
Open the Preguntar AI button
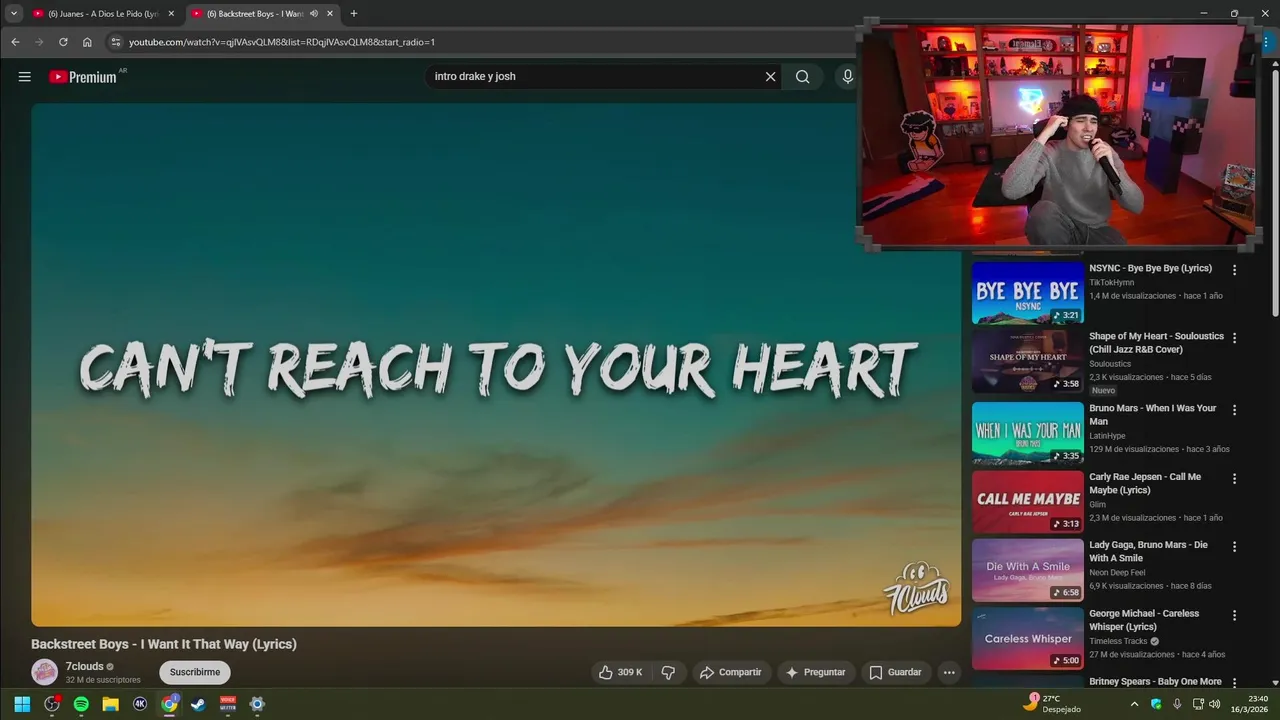[816, 672]
